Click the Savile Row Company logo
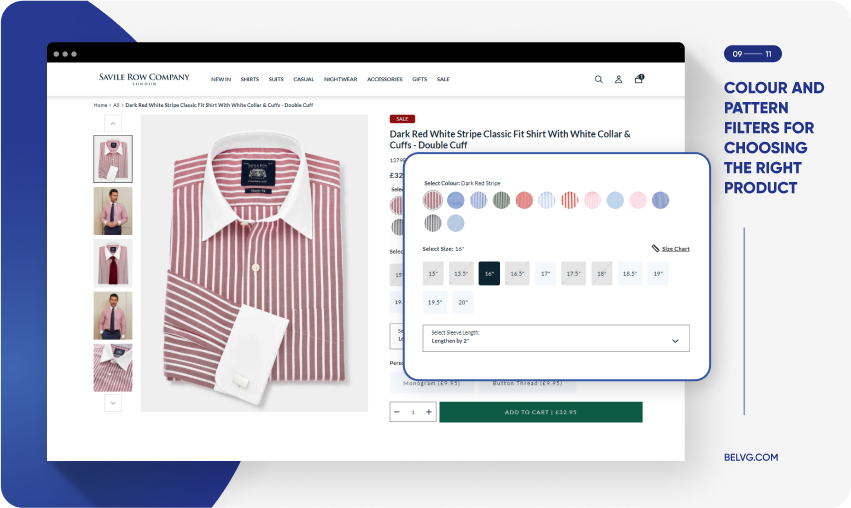The height and width of the screenshot is (508, 851). [144, 79]
